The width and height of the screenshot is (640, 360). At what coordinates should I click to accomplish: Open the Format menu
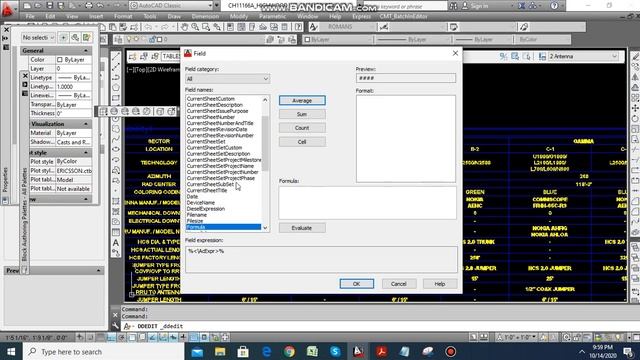(x=123, y=16)
